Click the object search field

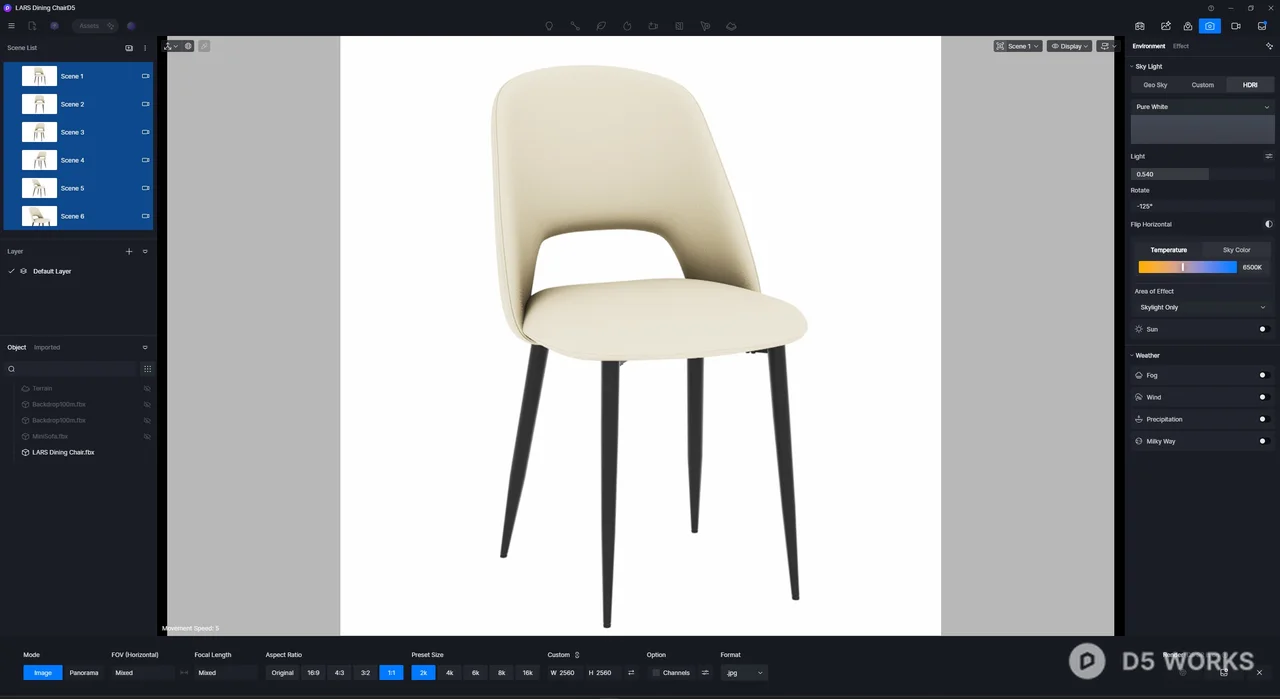[70, 369]
